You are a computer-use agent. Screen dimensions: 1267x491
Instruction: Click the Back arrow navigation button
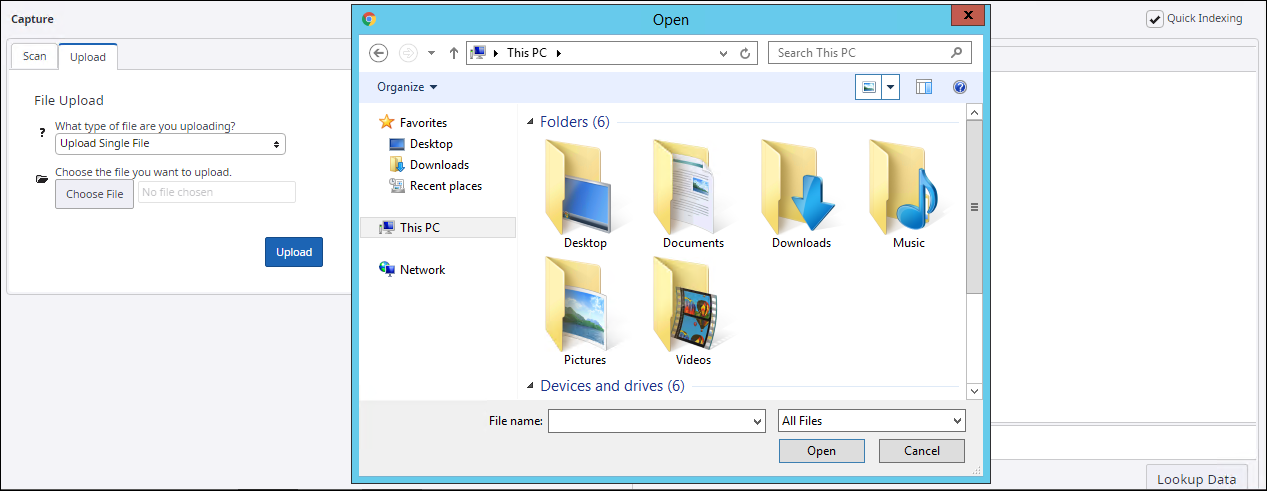pyautogui.click(x=378, y=53)
